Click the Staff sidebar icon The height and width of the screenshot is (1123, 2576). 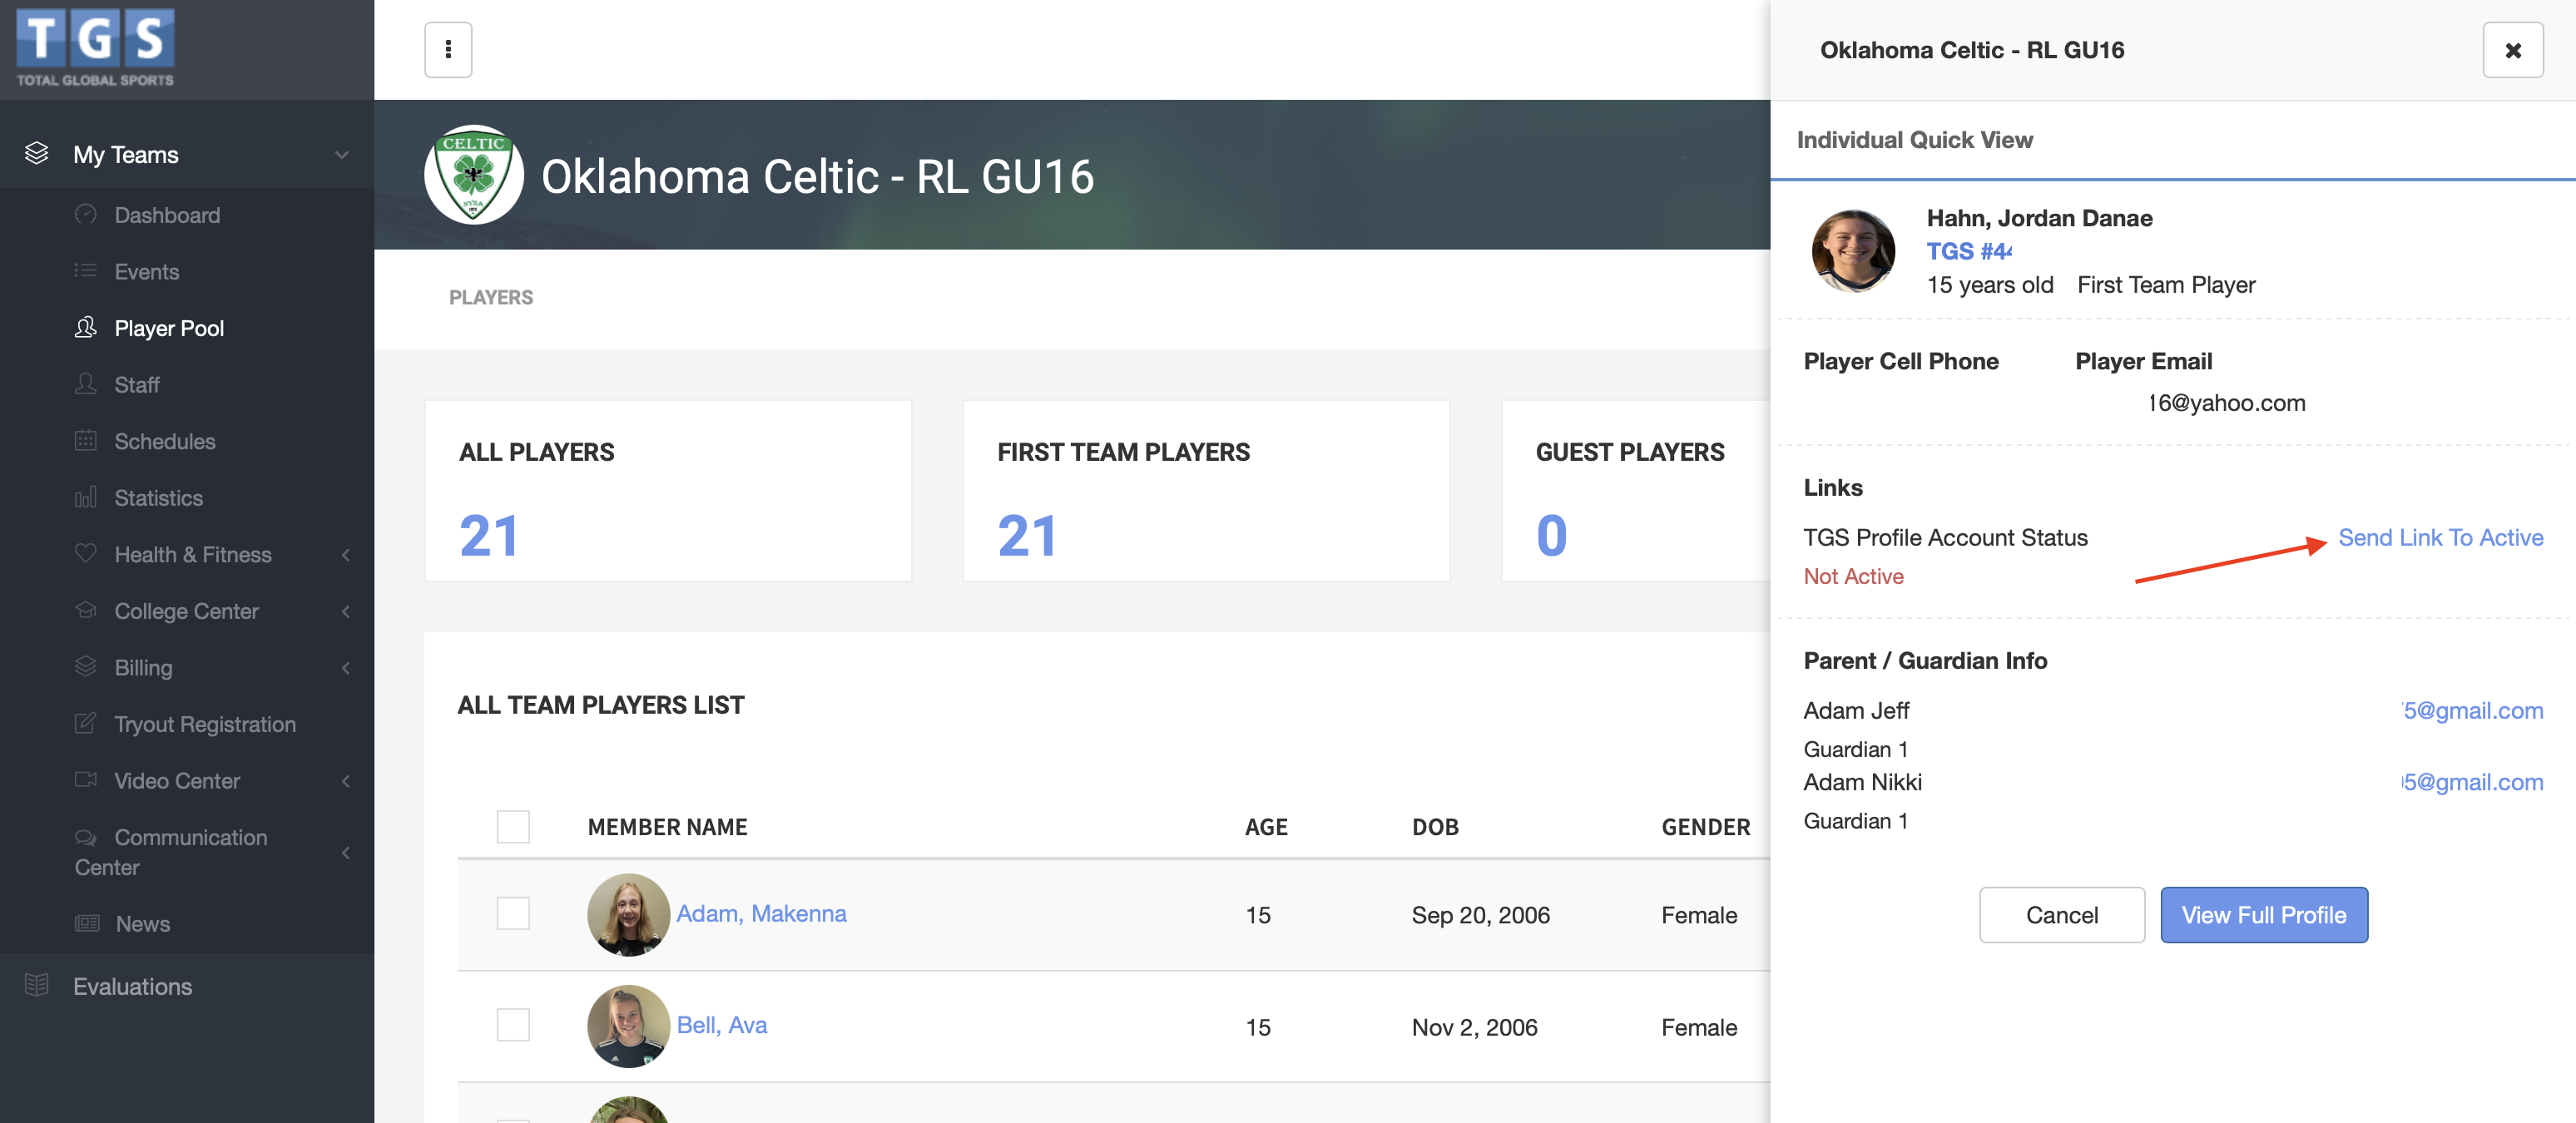85,384
